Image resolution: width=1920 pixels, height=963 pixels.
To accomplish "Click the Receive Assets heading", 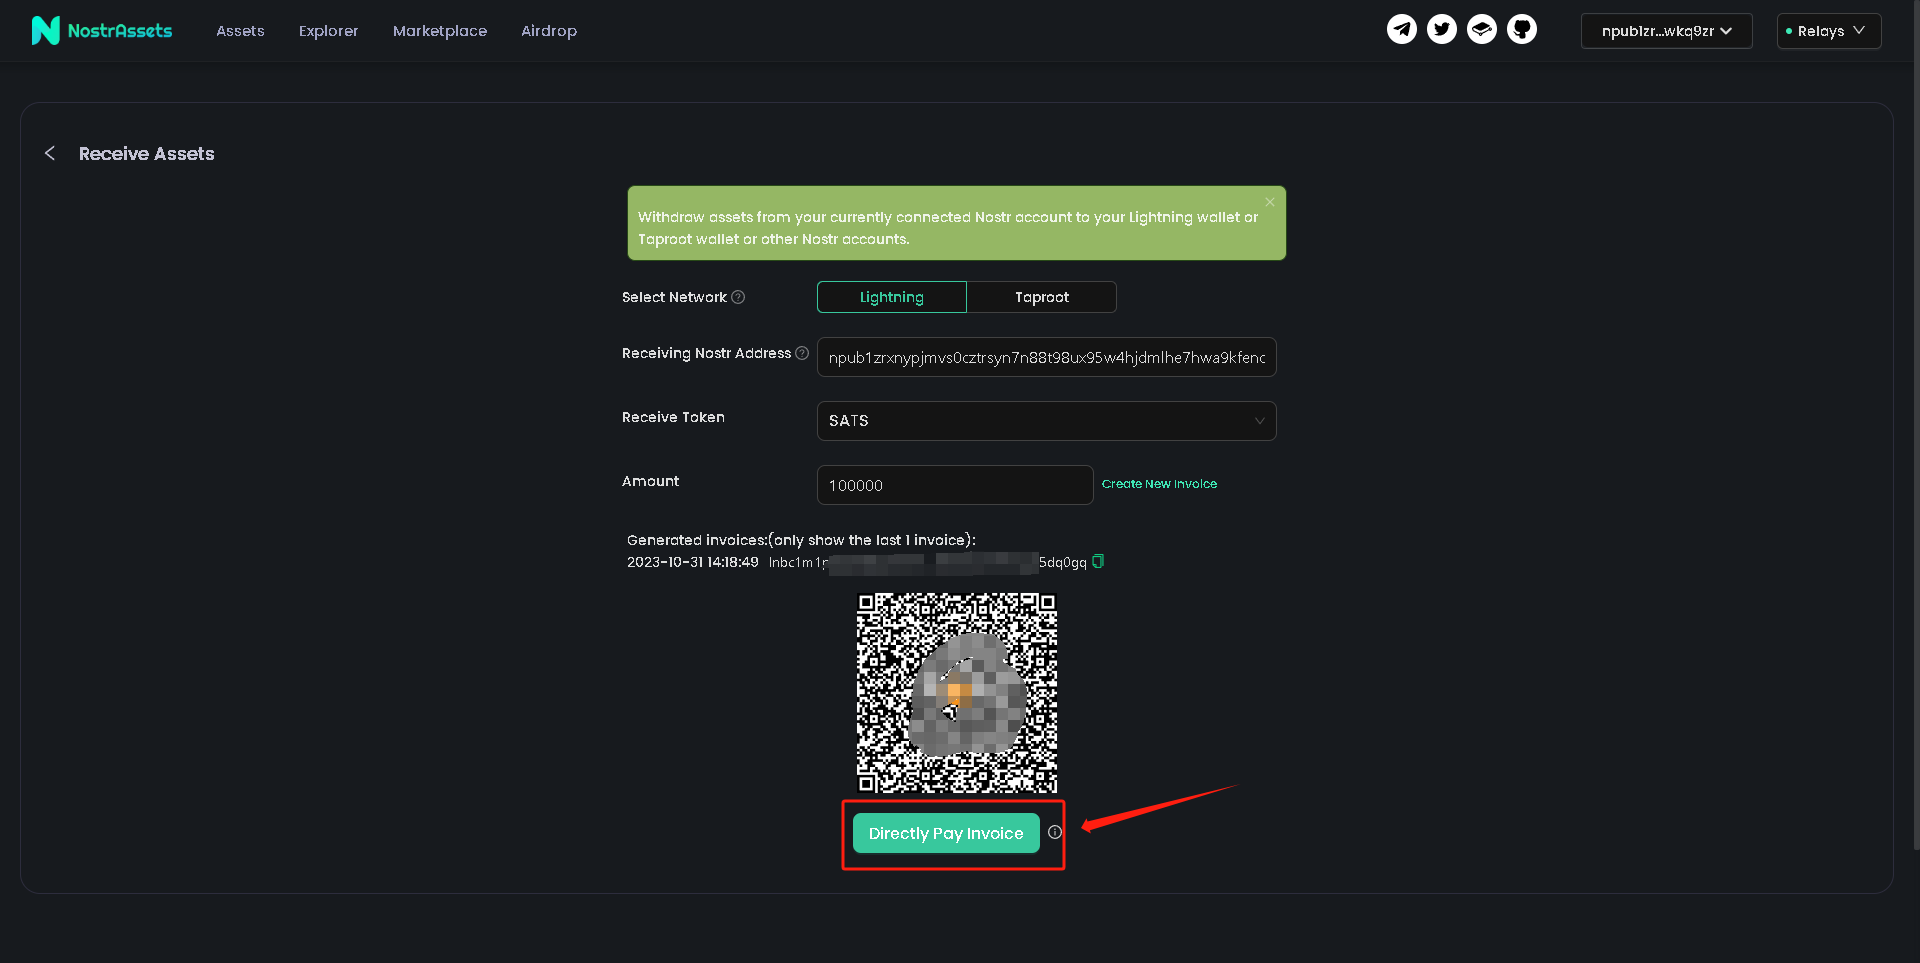I will click(147, 153).
